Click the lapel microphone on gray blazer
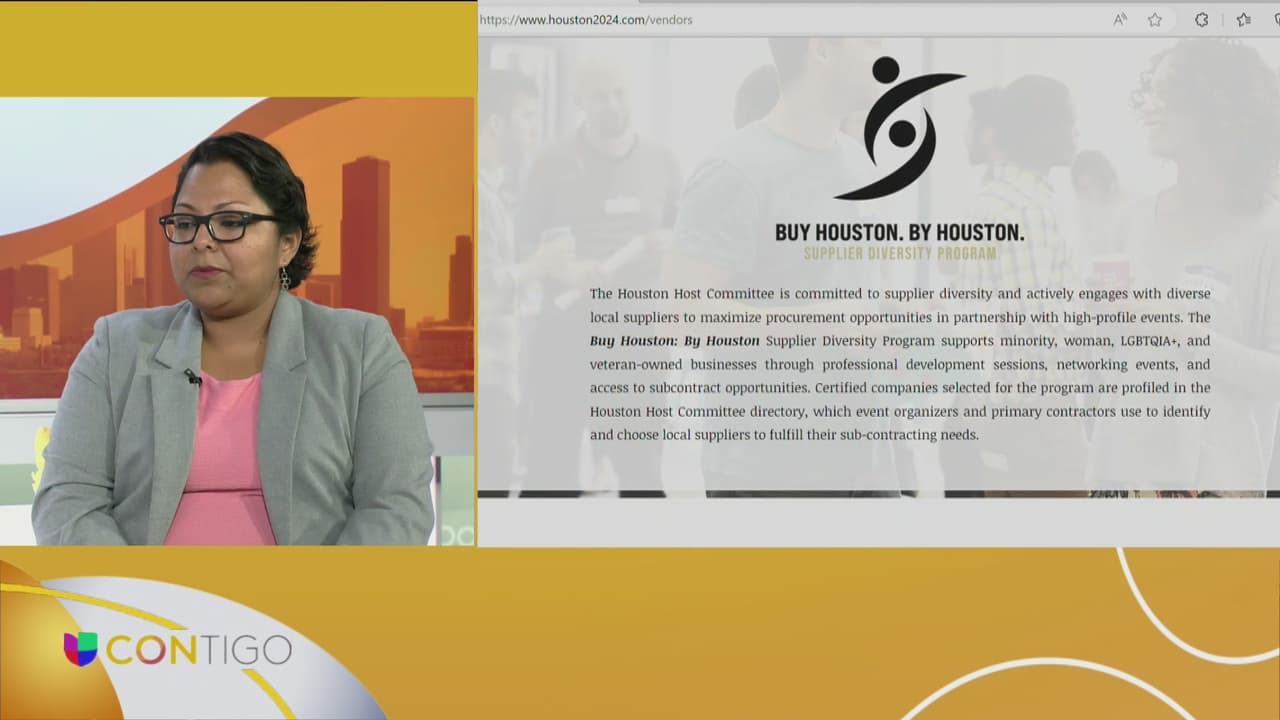 click(192, 377)
